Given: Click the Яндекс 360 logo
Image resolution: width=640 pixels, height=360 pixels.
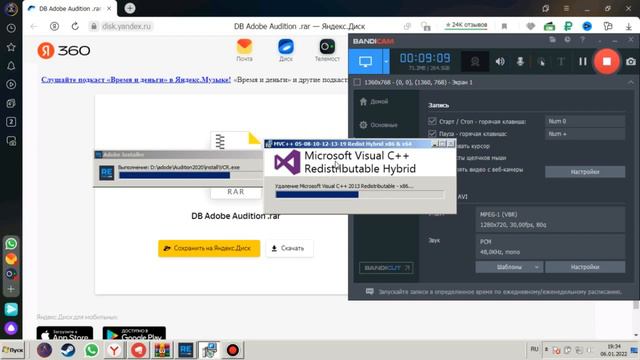Looking at the screenshot, I should pyautogui.click(x=64, y=51).
